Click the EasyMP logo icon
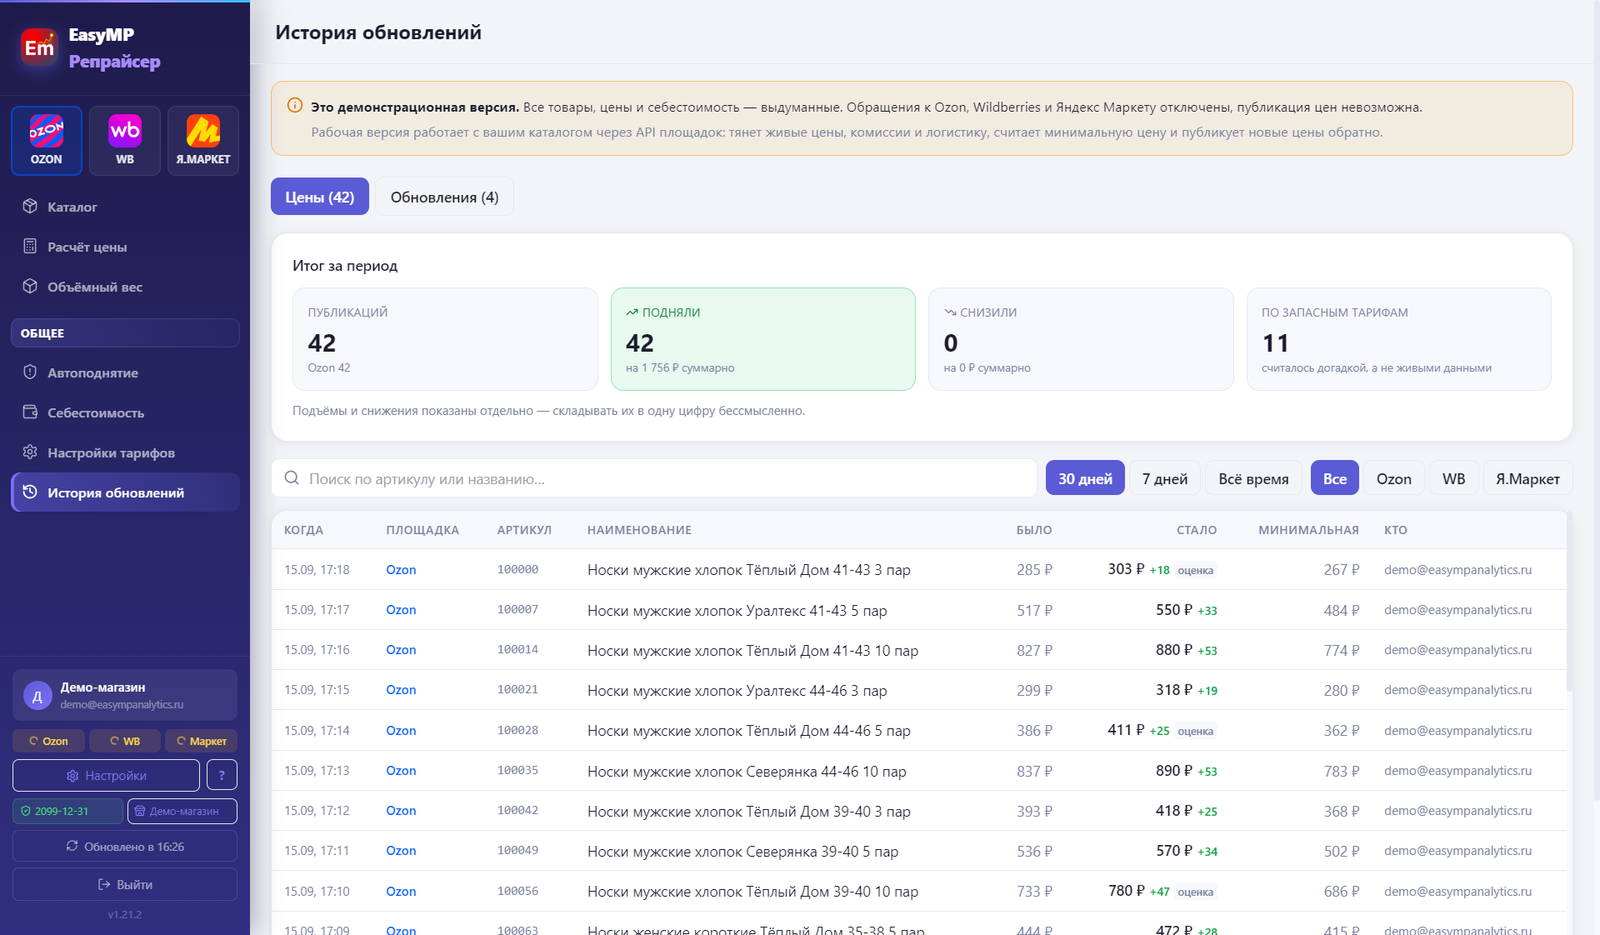This screenshot has height=935, width=1600. click(x=39, y=47)
